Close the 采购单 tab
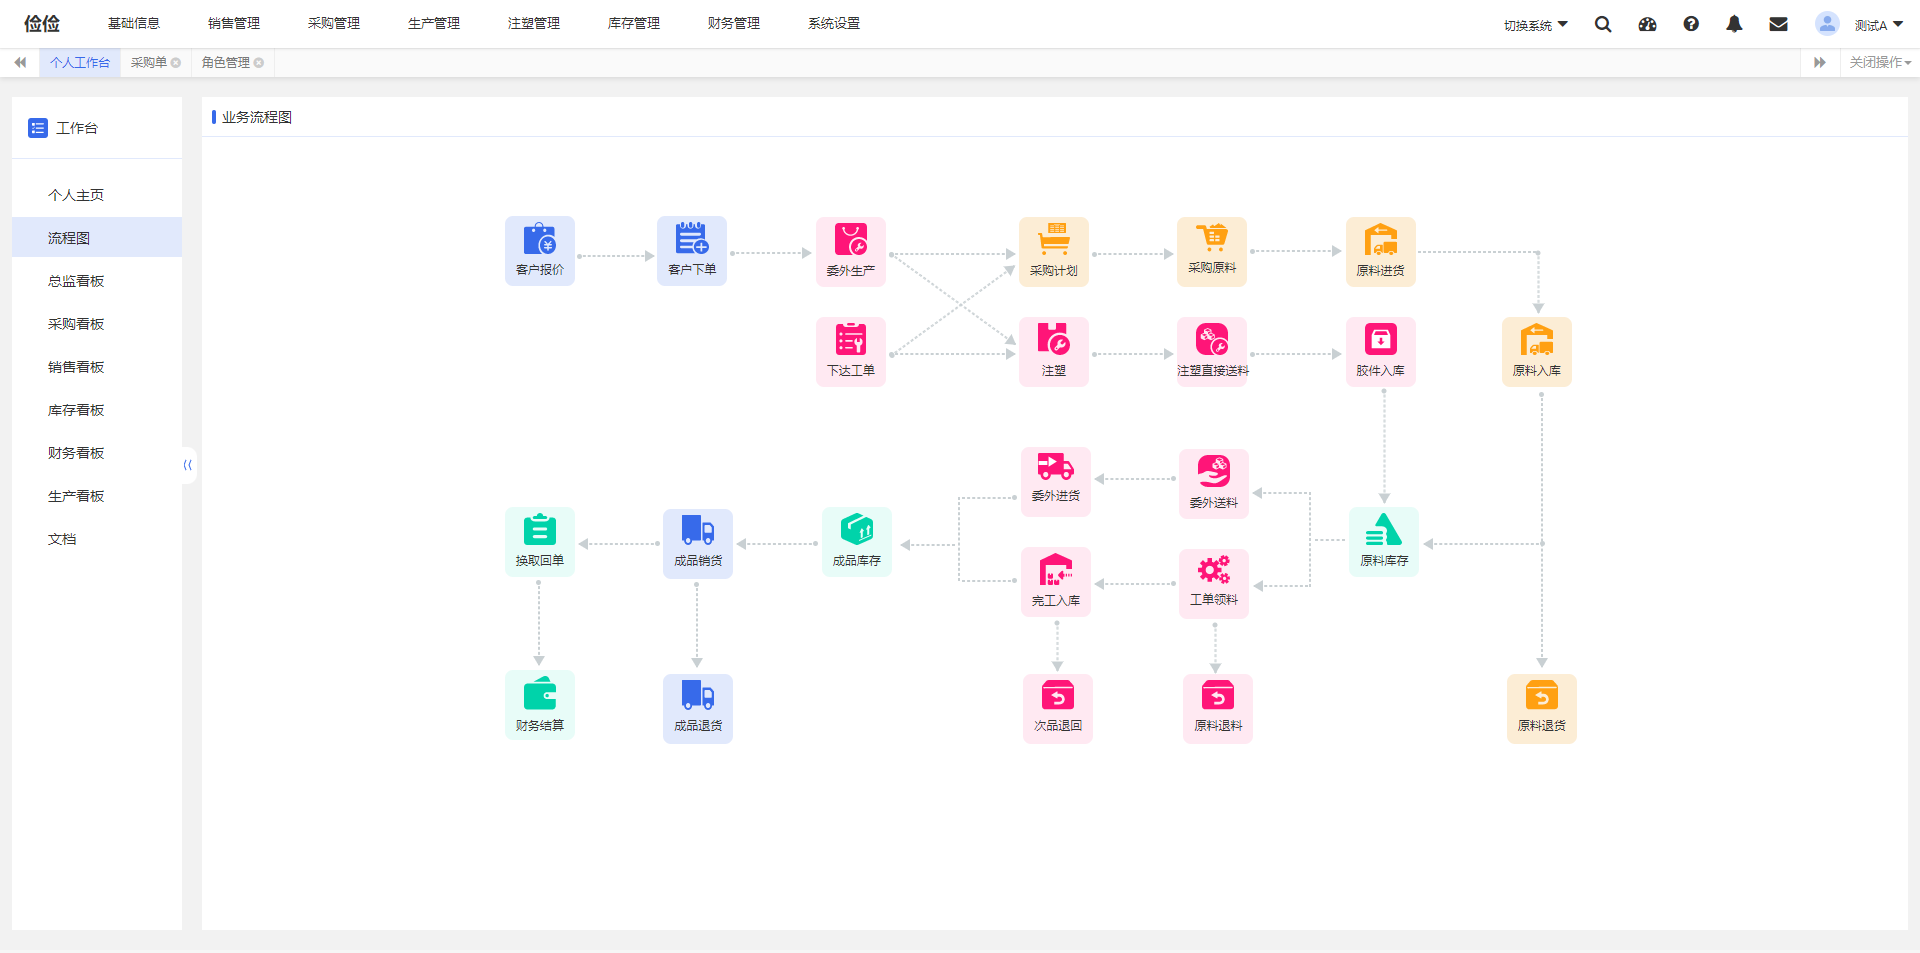The height and width of the screenshot is (953, 1920). click(x=176, y=63)
